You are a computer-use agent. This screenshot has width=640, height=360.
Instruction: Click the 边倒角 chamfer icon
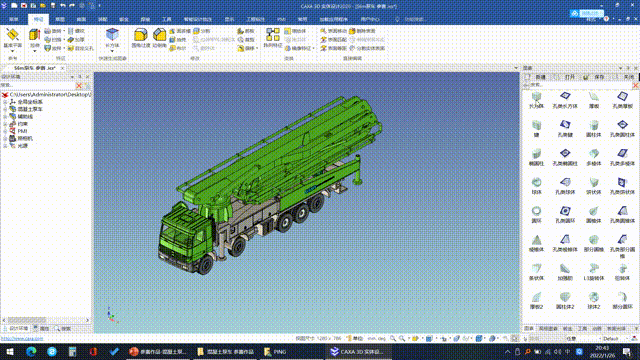(x=160, y=38)
